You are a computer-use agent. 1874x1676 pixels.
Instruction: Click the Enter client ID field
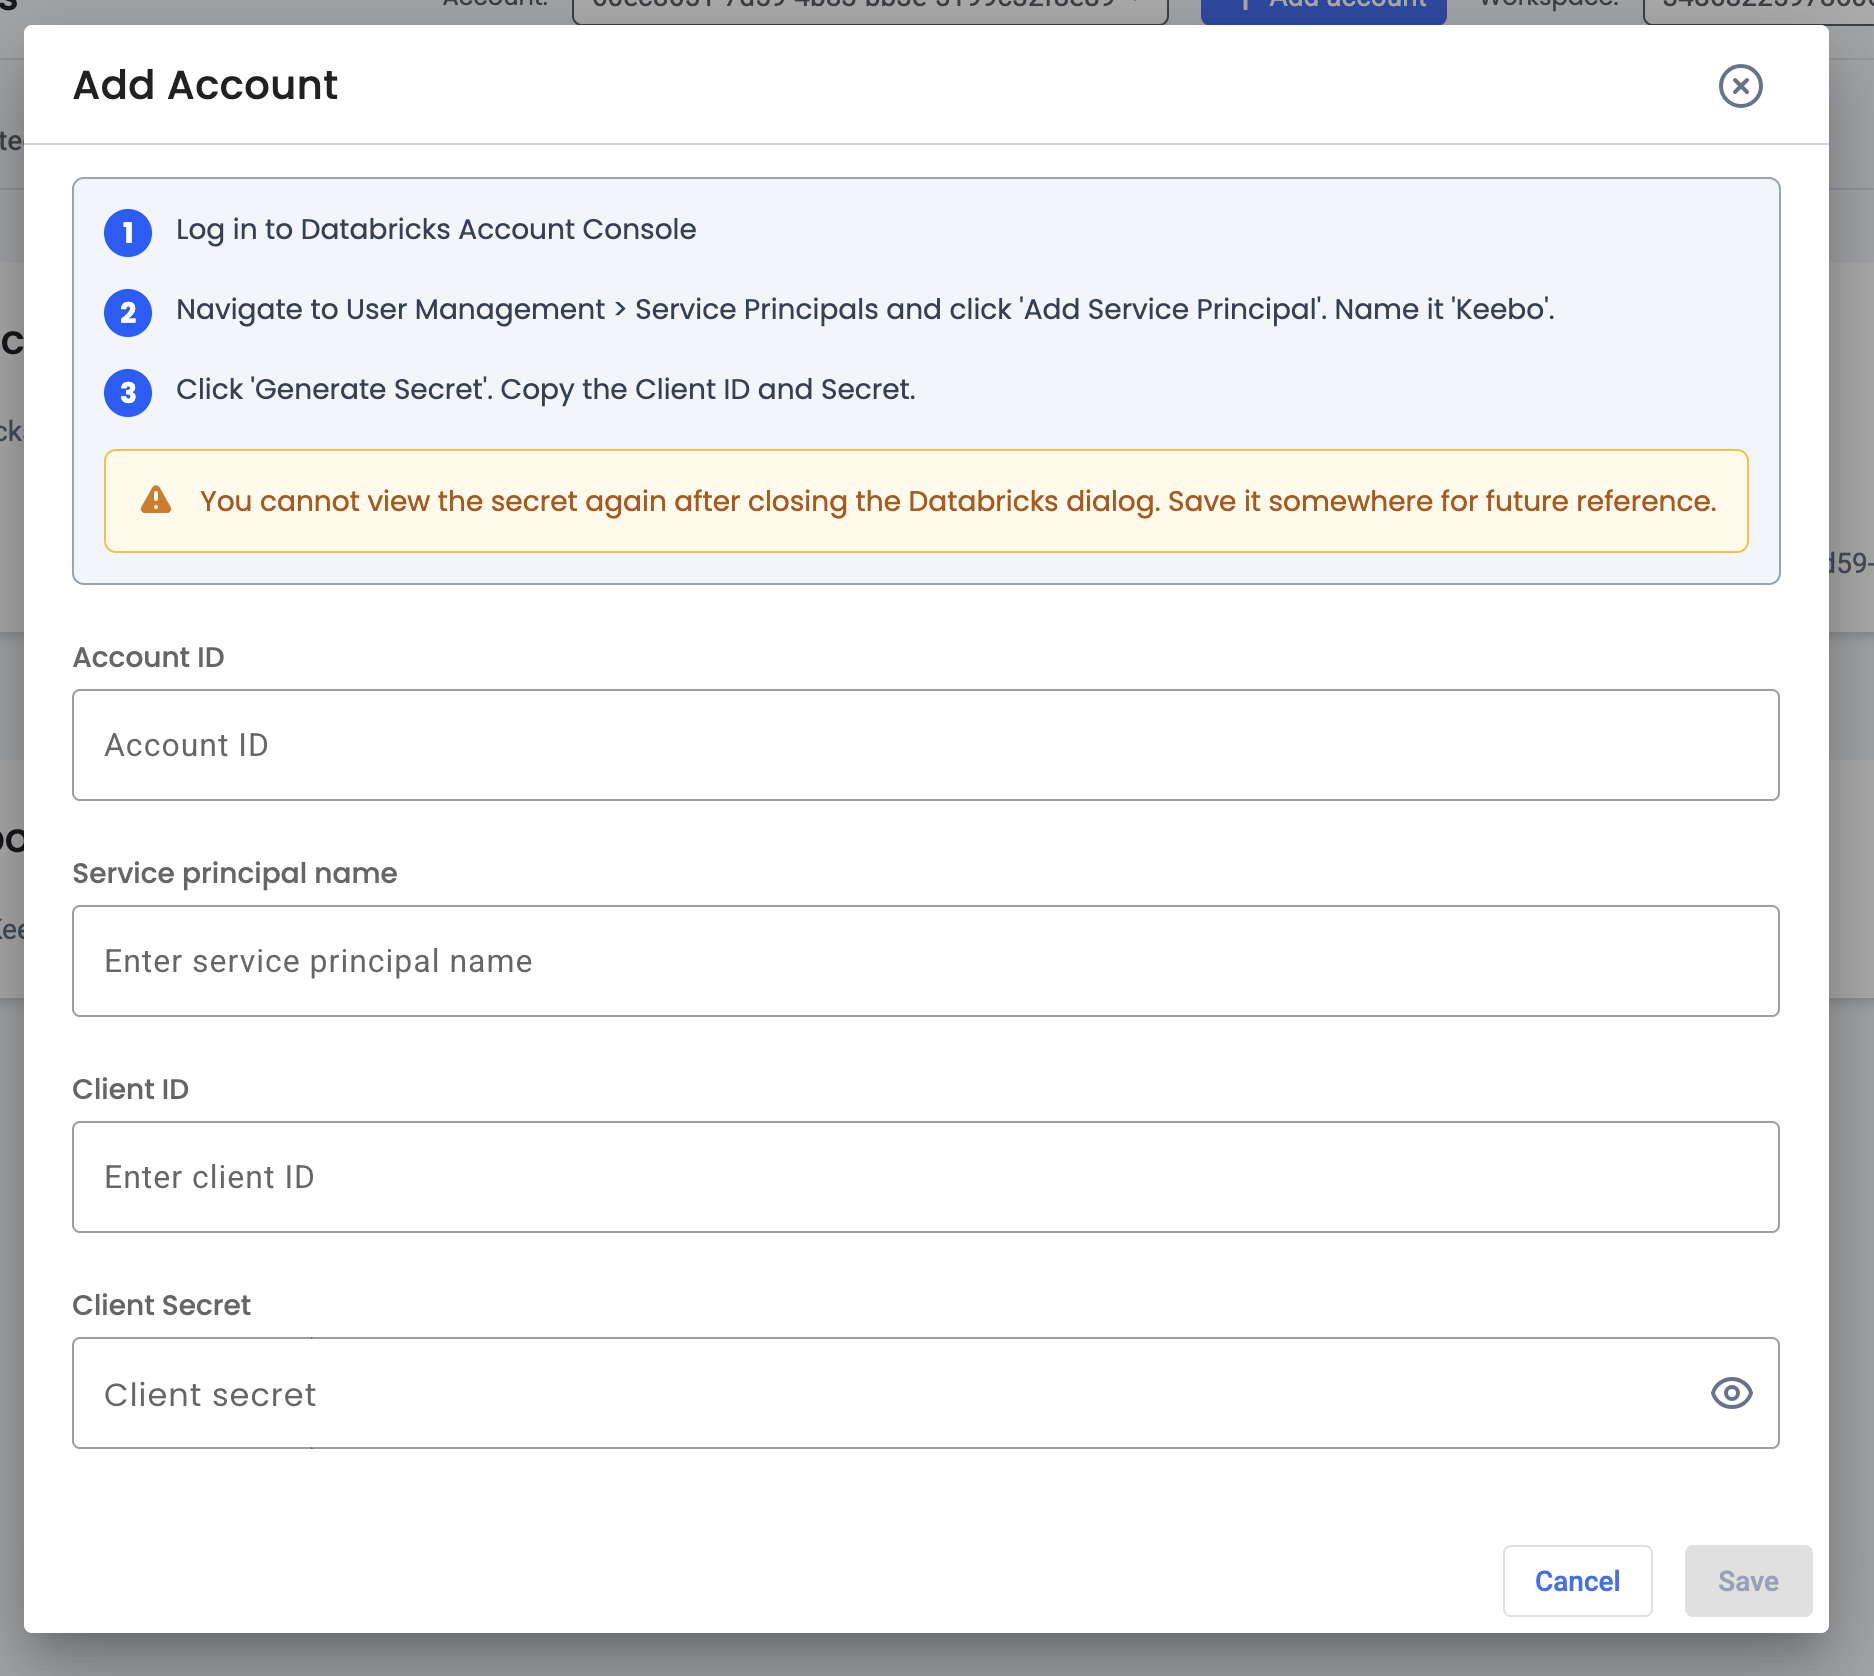click(925, 1177)
